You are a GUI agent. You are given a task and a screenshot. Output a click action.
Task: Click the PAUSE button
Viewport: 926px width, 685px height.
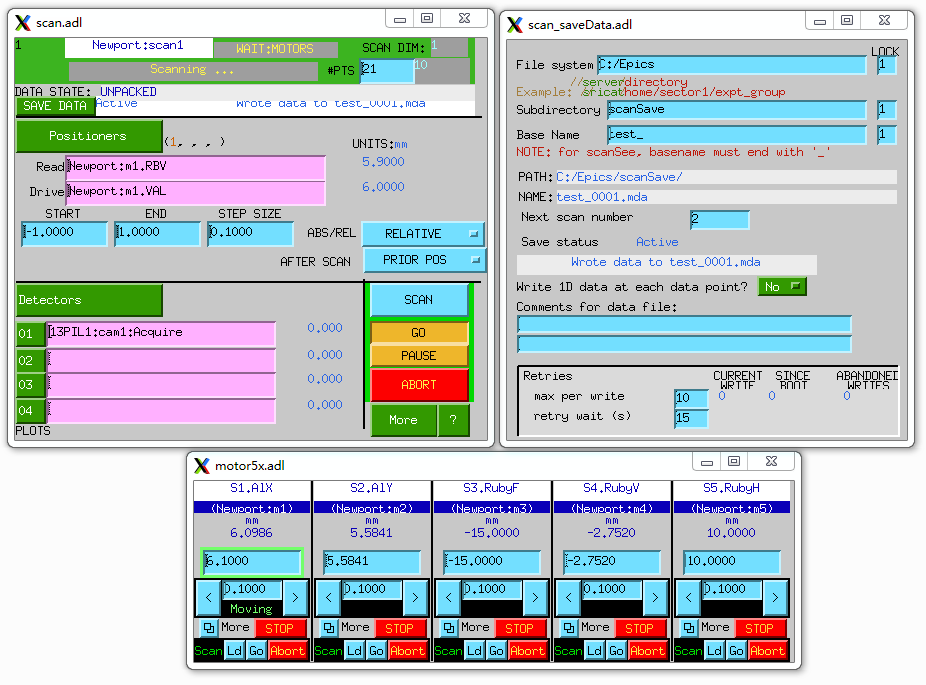(x=419, y=355)
